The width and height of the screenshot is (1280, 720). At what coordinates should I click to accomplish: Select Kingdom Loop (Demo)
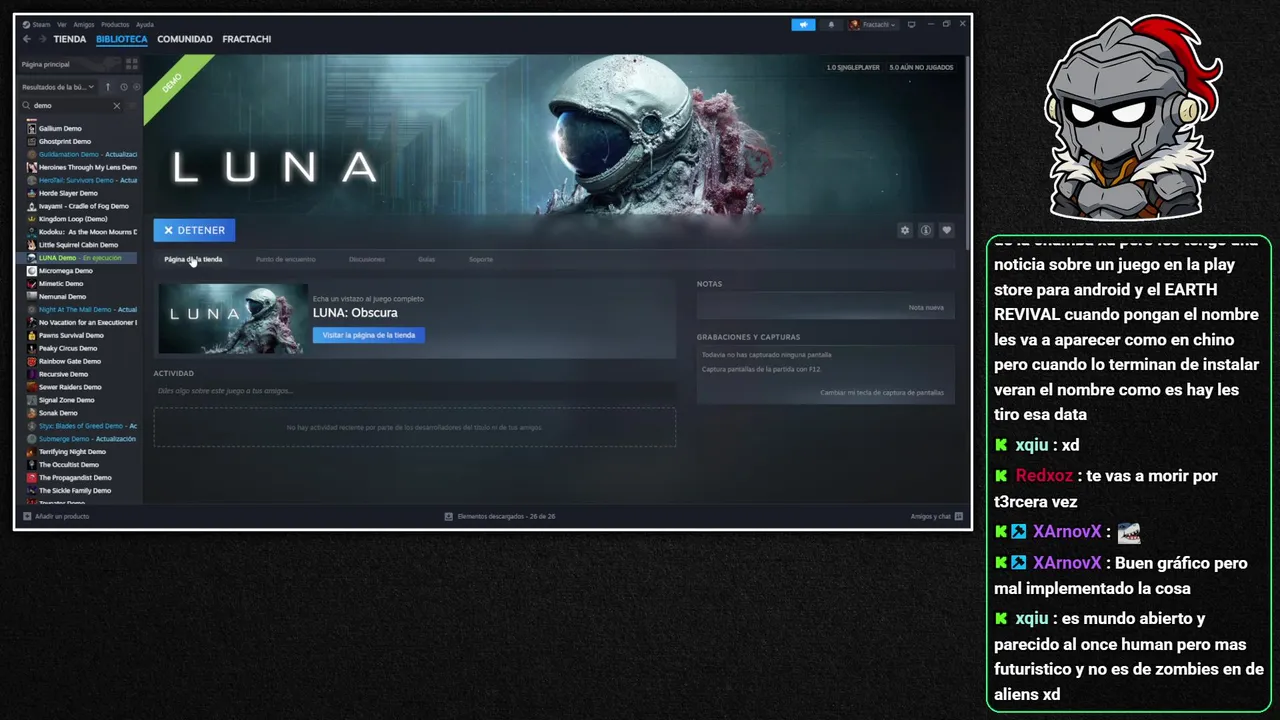(82, 219)
